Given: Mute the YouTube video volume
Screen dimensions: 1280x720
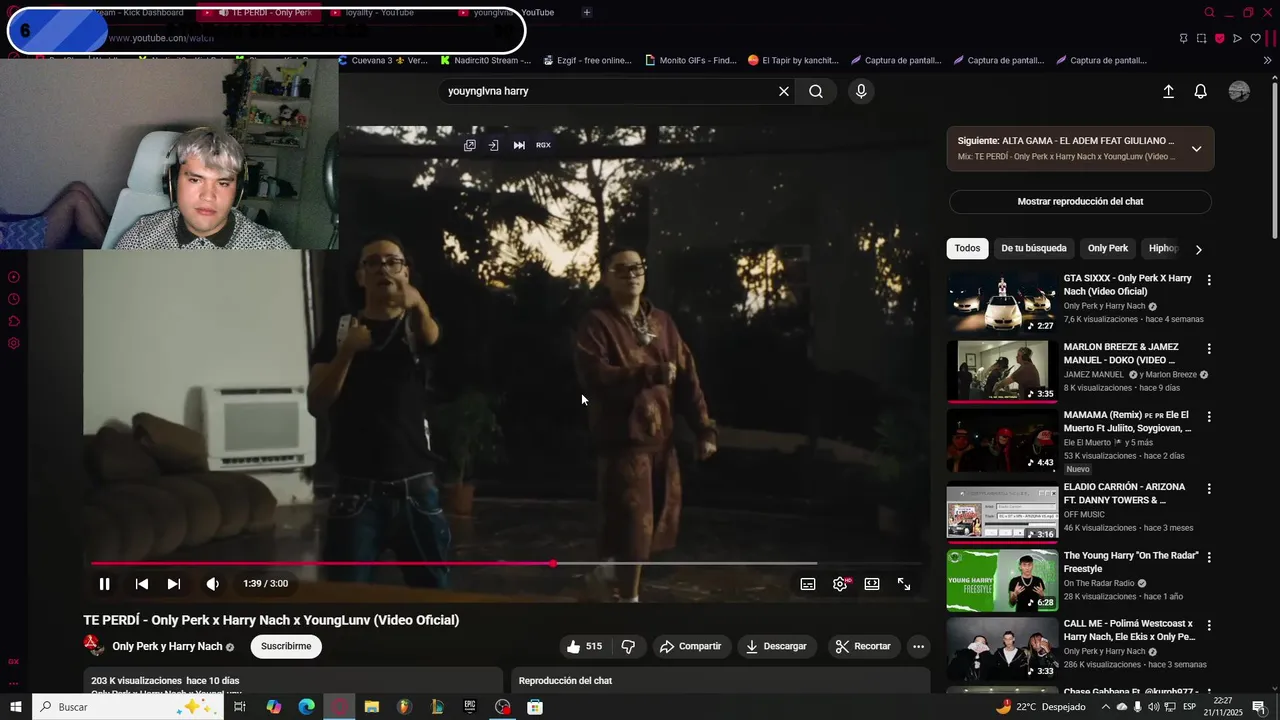Looking at the screenshot, I should (212, 584).
